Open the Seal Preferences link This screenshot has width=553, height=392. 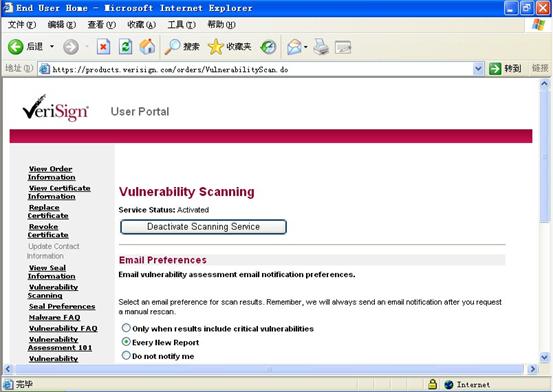(62, 306)
